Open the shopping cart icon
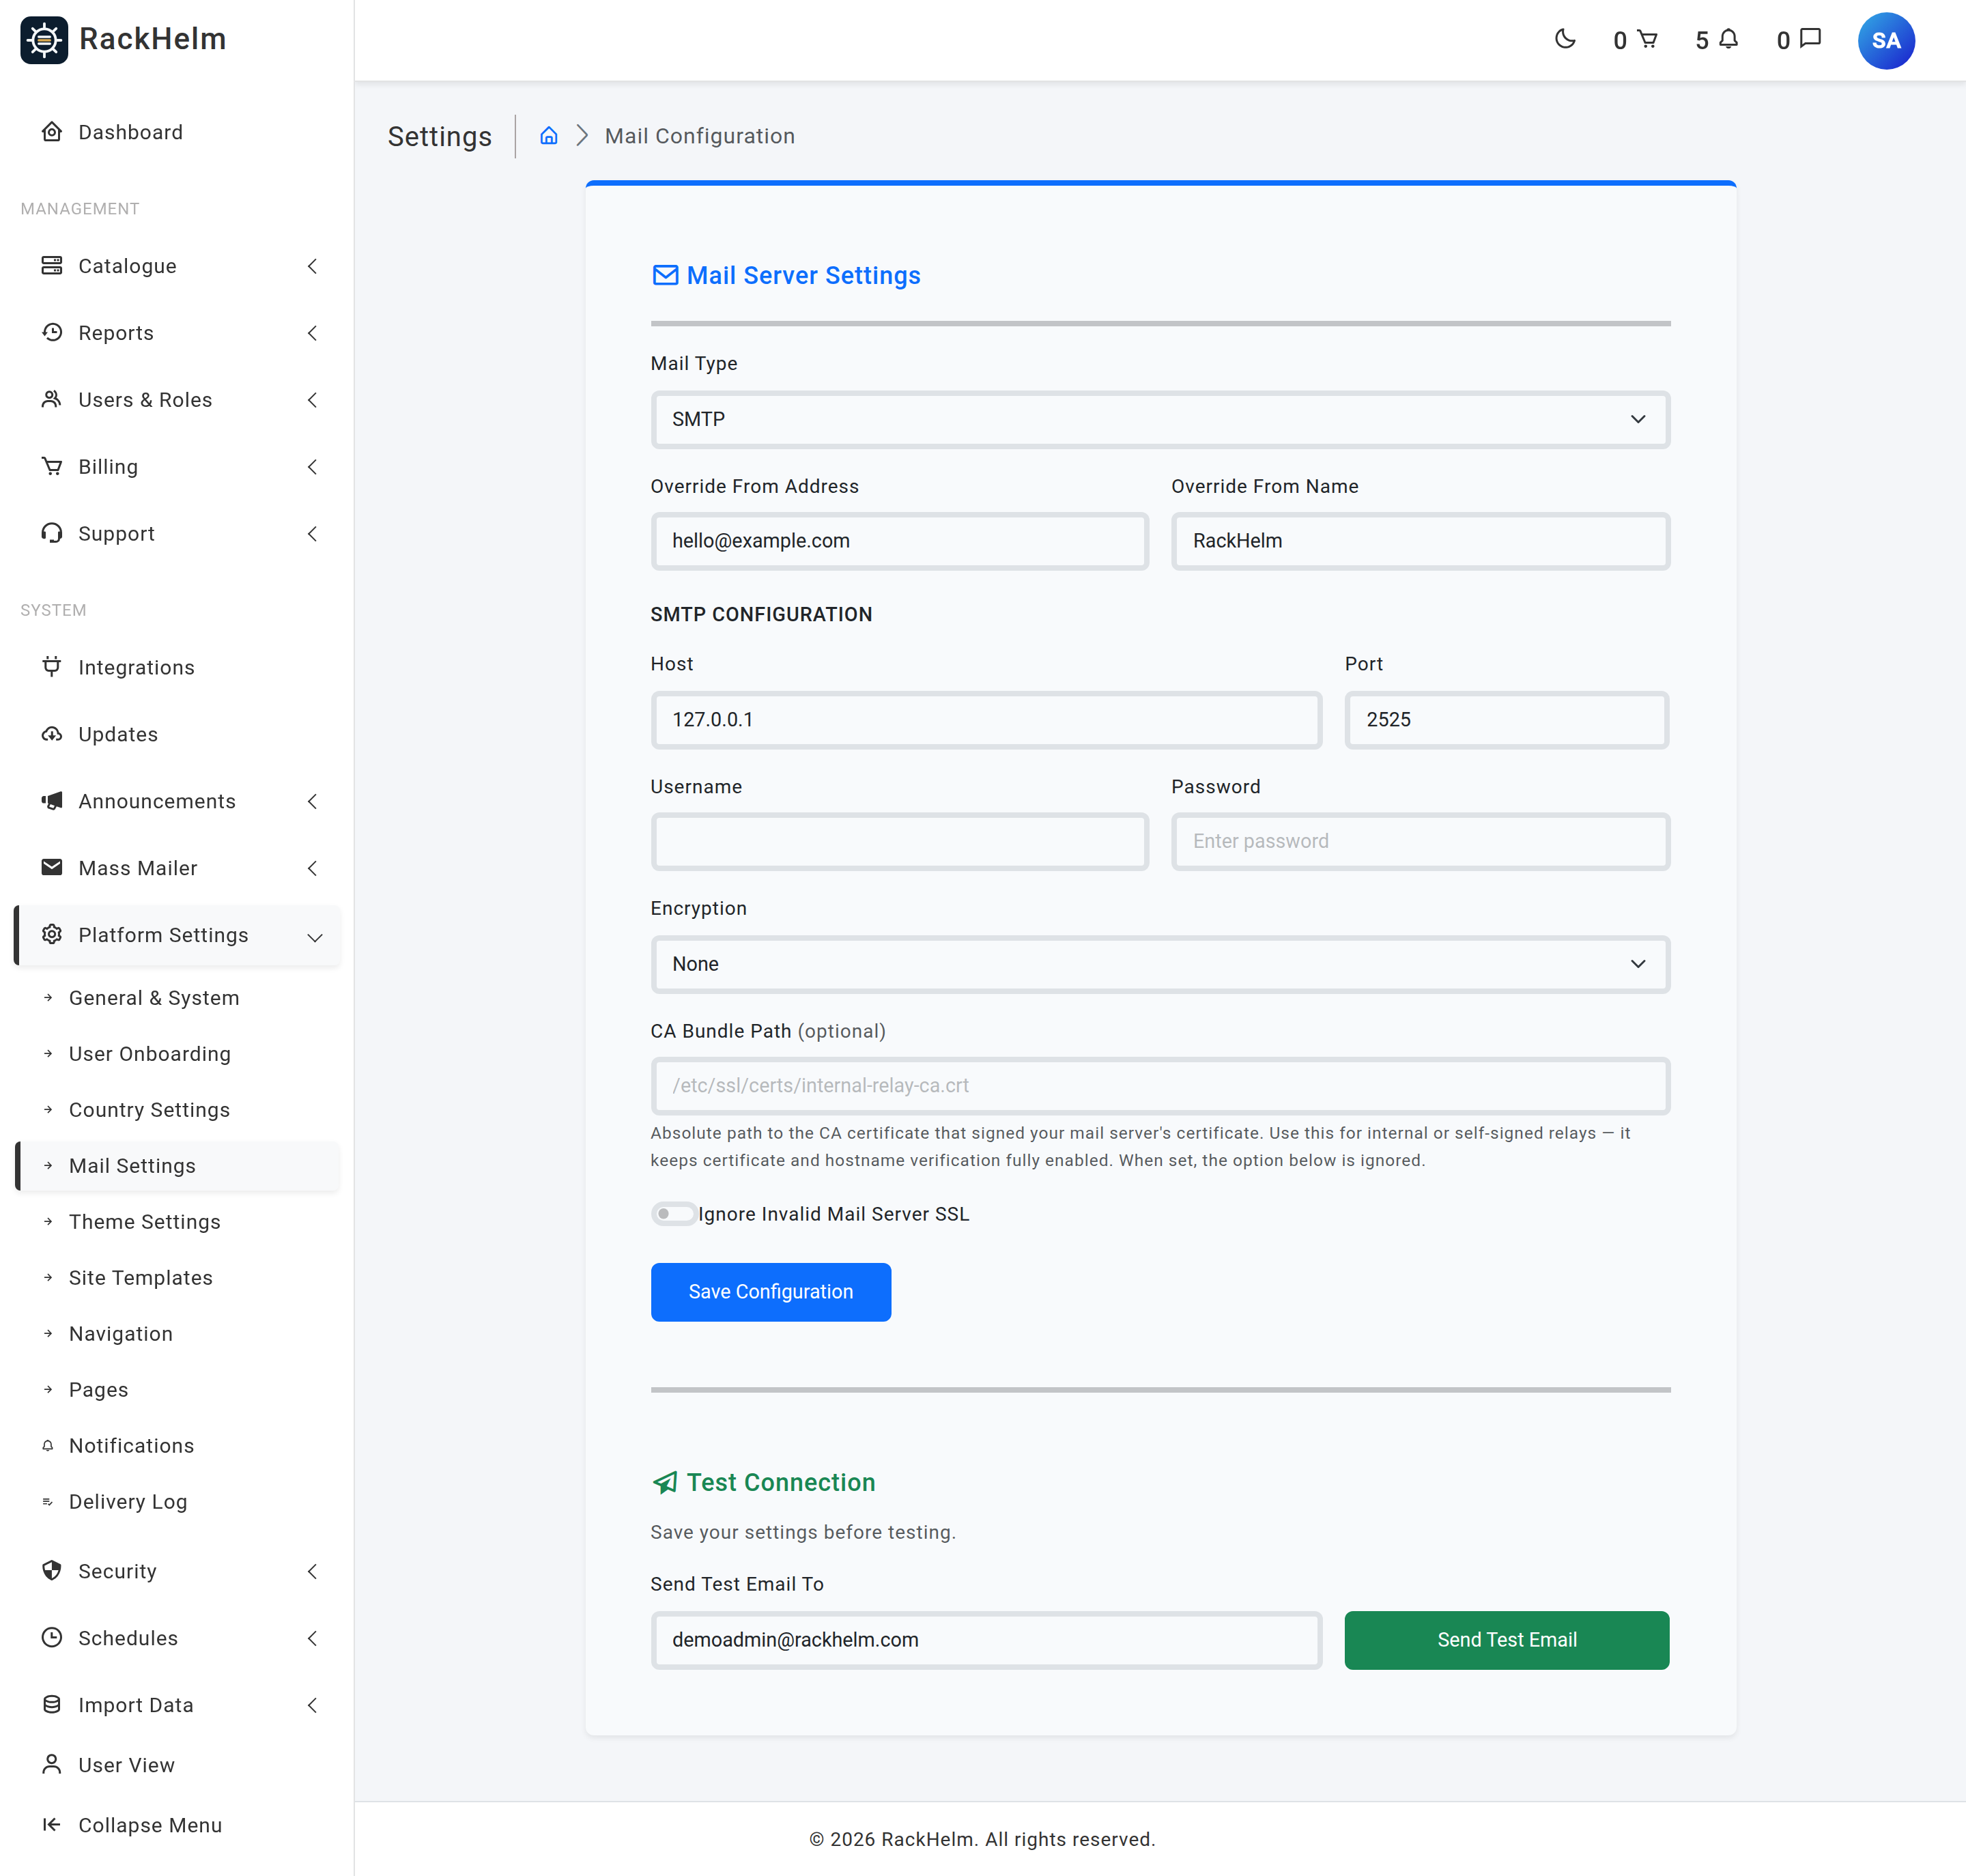The width and height of the screenshot is (1966, 1876). click(x=1647, y=39)
